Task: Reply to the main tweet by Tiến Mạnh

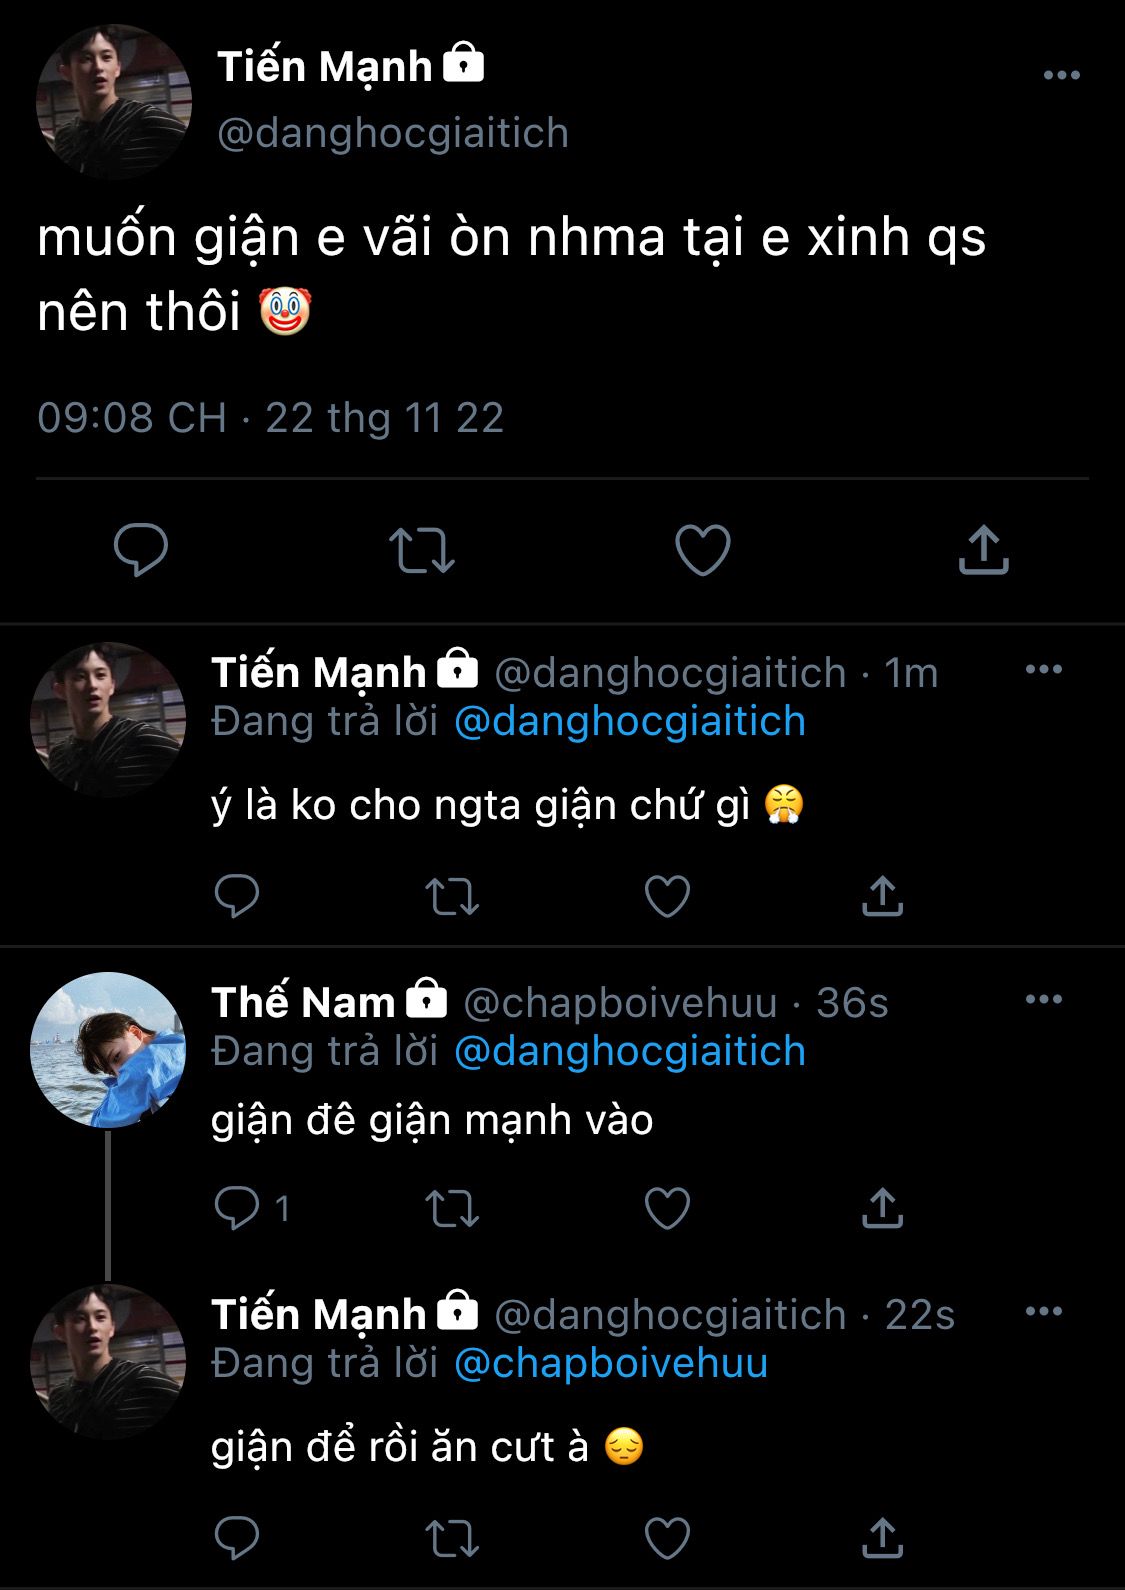Action: coord(141,549)
